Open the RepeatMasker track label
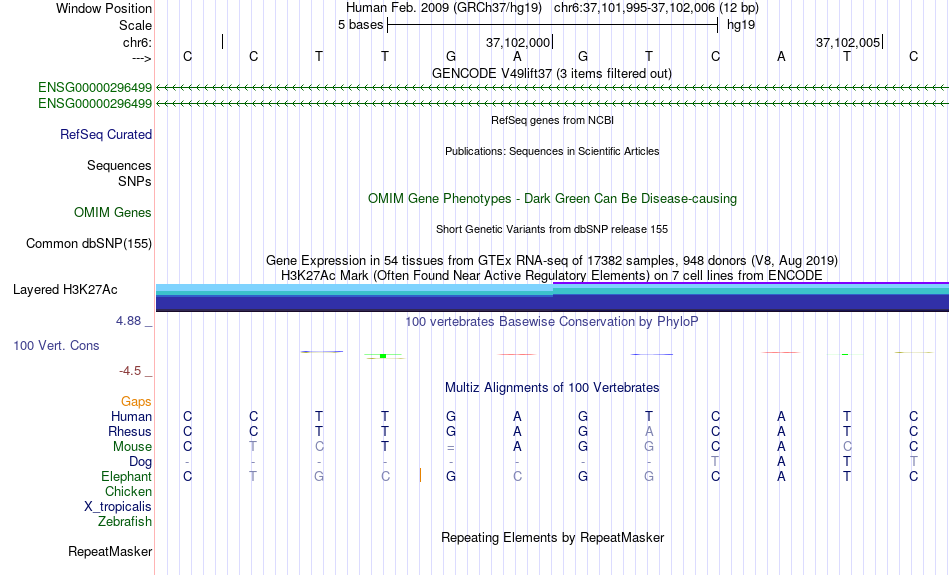 pyautogui.click(x=110, y=551)
